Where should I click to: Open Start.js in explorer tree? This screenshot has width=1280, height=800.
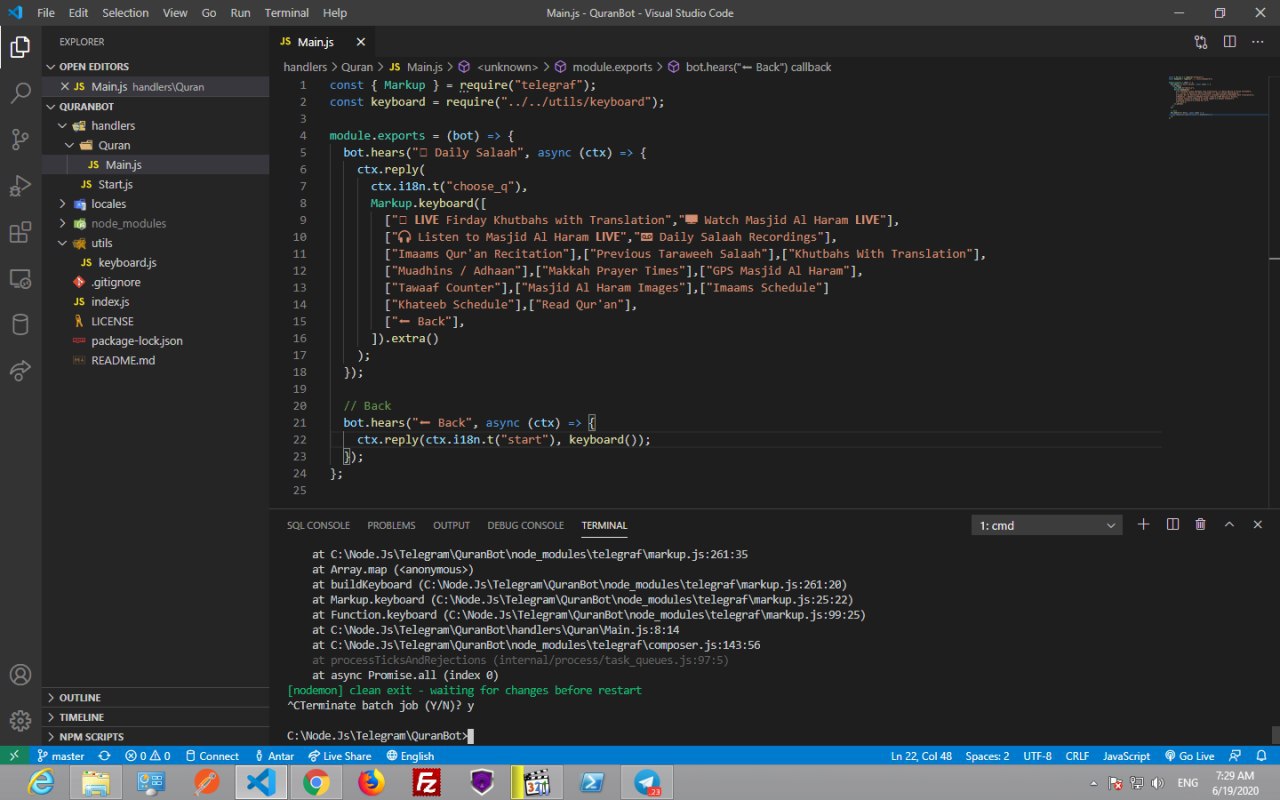pos(115,184)
